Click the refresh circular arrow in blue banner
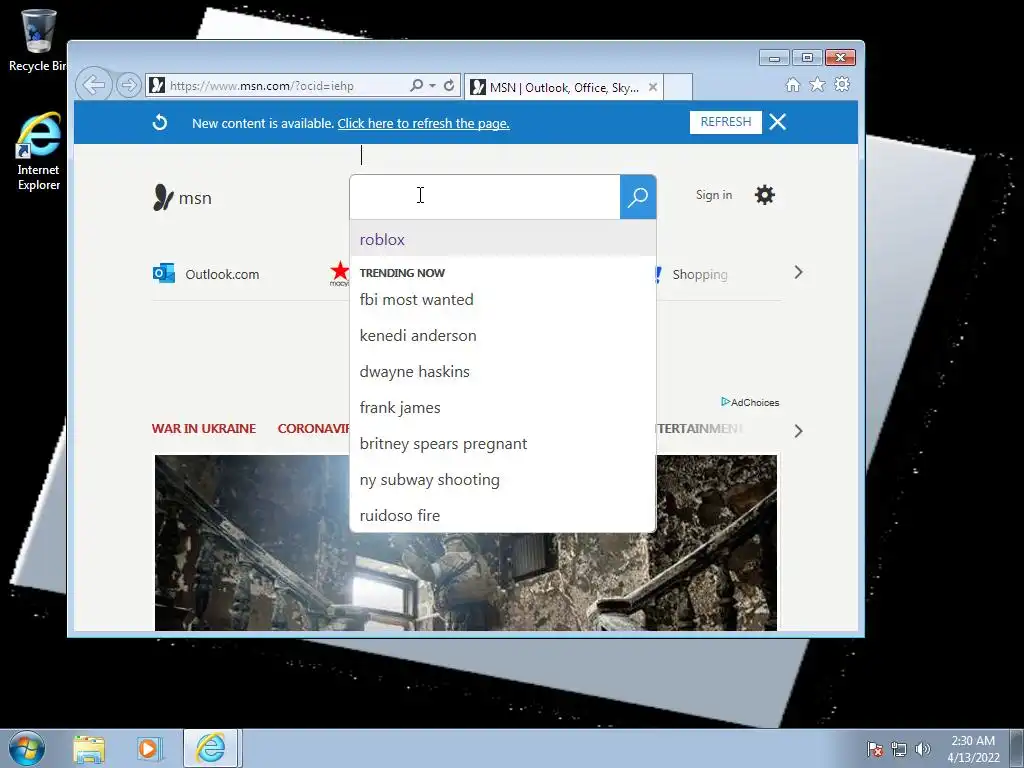Screen dimensions: 1024x768 [160, 122]
